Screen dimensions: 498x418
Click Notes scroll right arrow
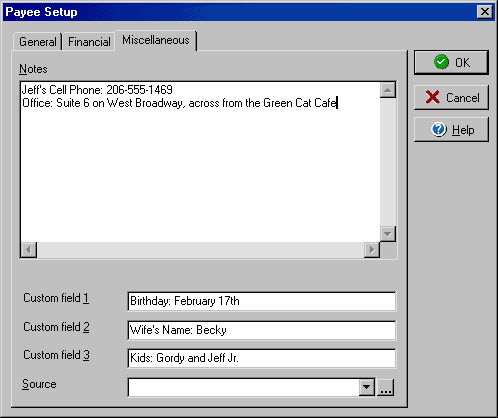[372, 250]
